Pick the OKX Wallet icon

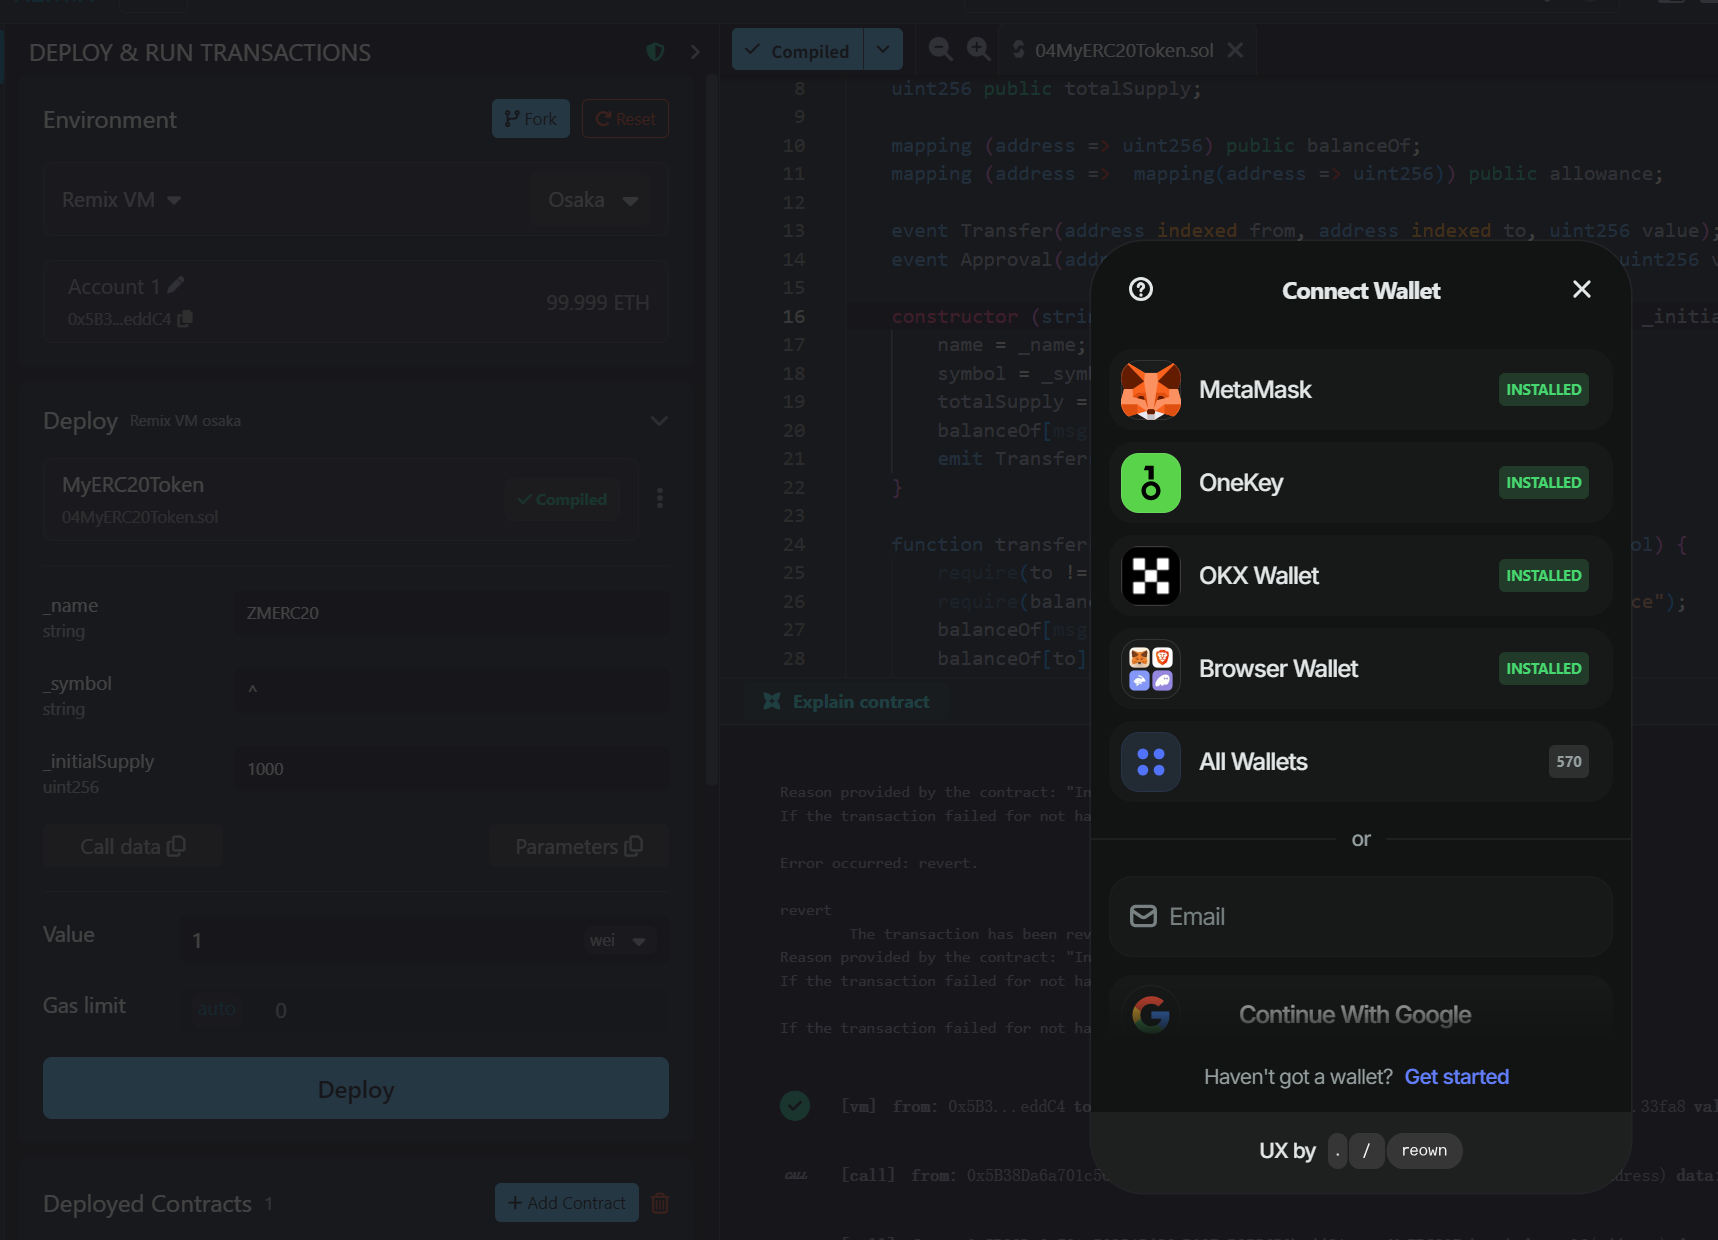click(1151, 576)
